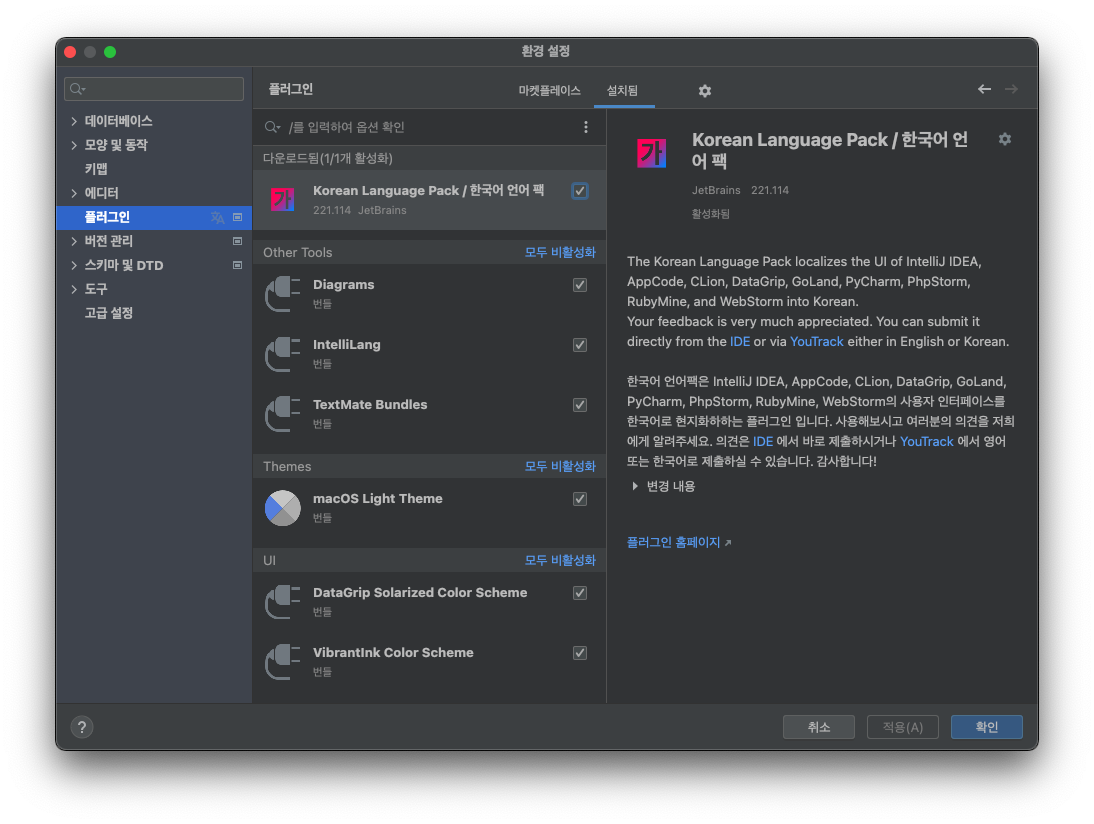Expand the 데이터베이스 tree node
Screen dimensions: 1094x824
point(74,121)
